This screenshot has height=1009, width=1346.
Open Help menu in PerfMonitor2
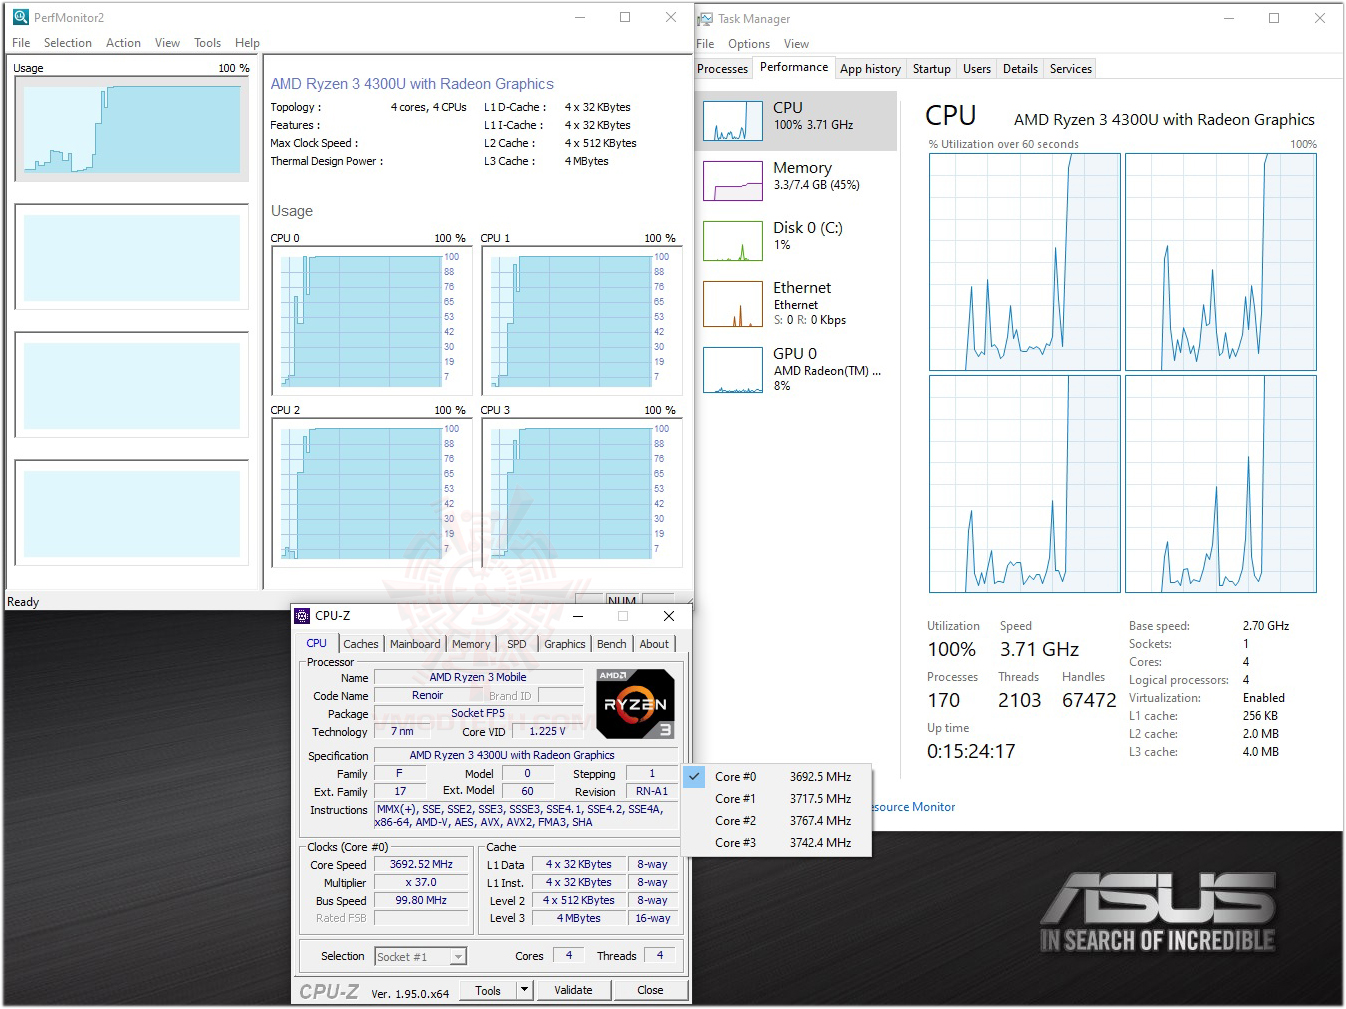(247, 43)
